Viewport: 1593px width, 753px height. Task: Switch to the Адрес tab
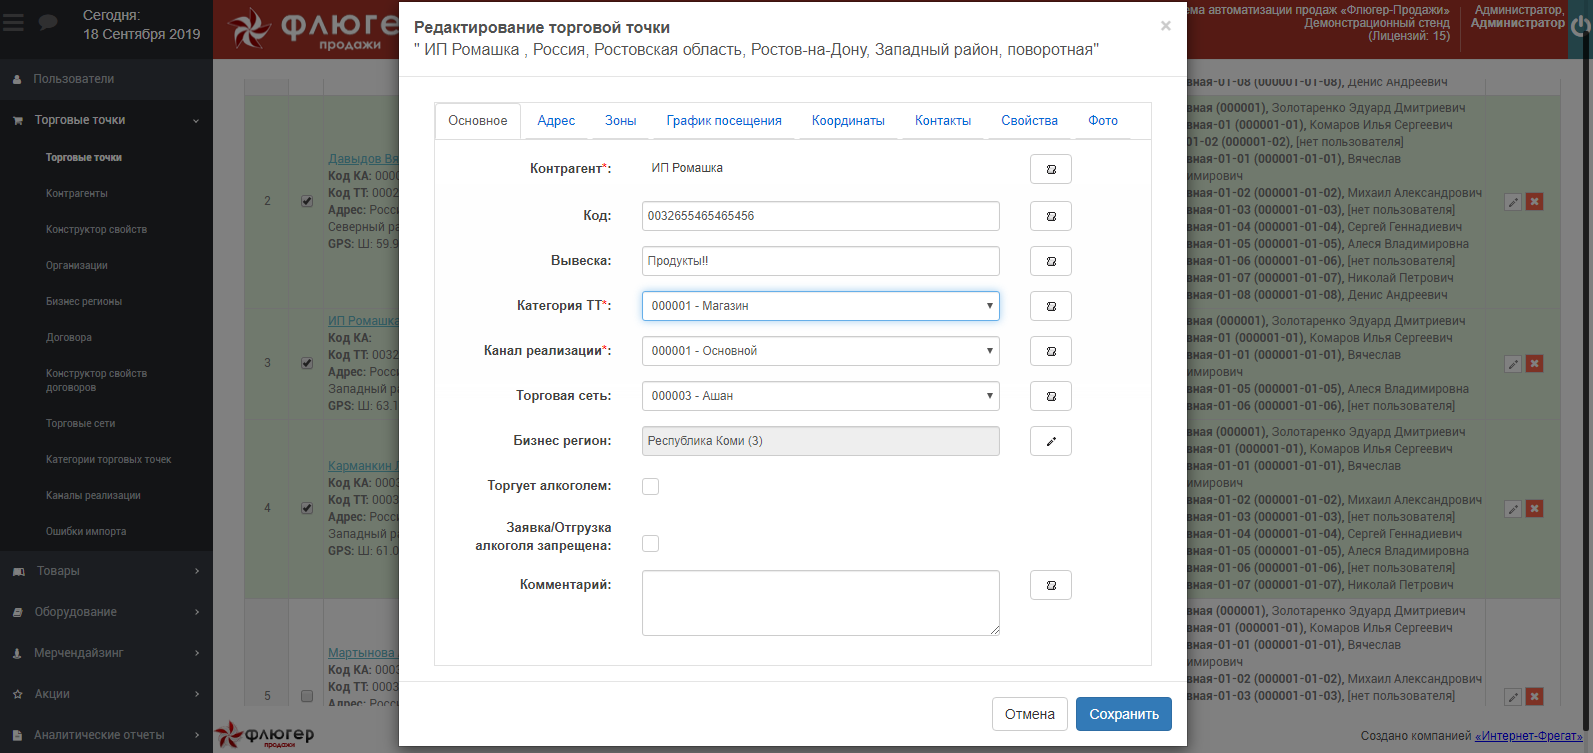pyautogui.click(x=556, y=121)
